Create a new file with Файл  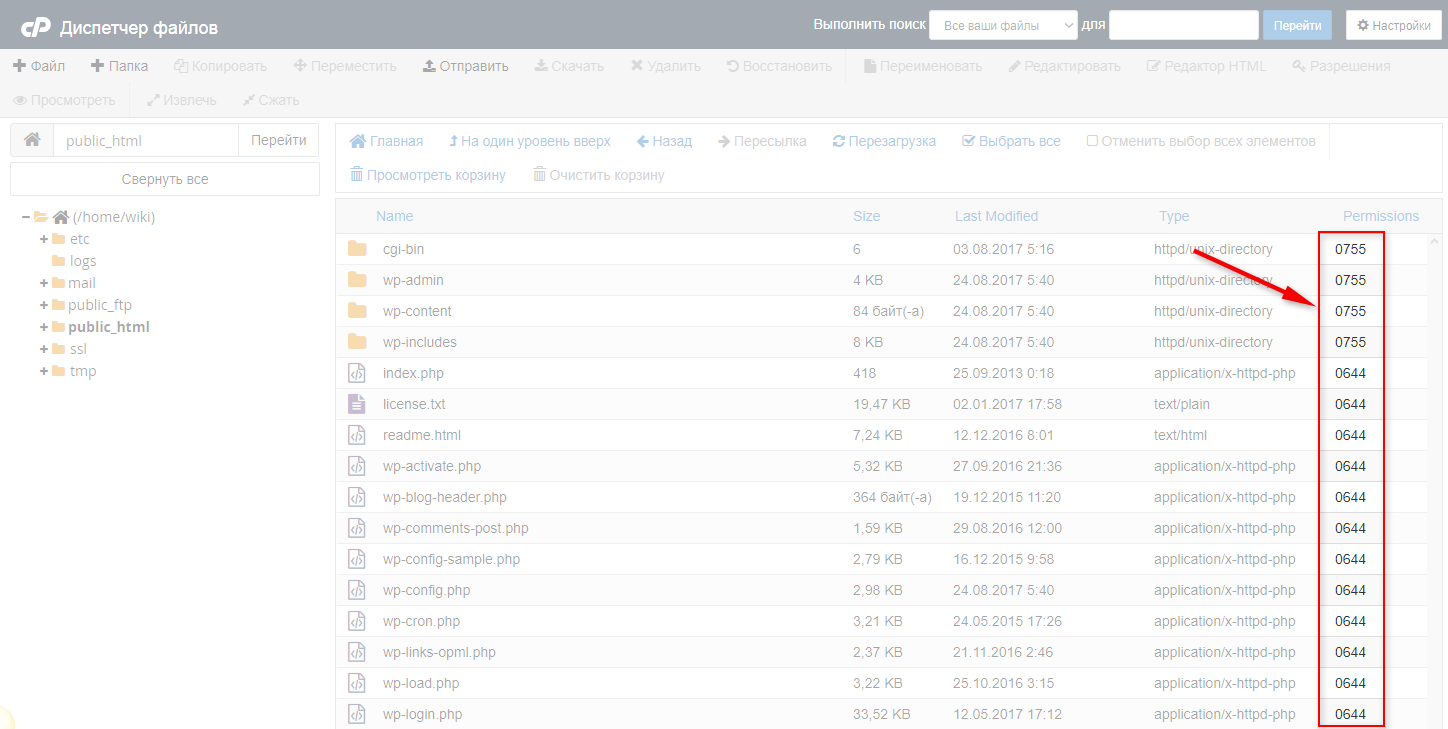click(39, 66)
